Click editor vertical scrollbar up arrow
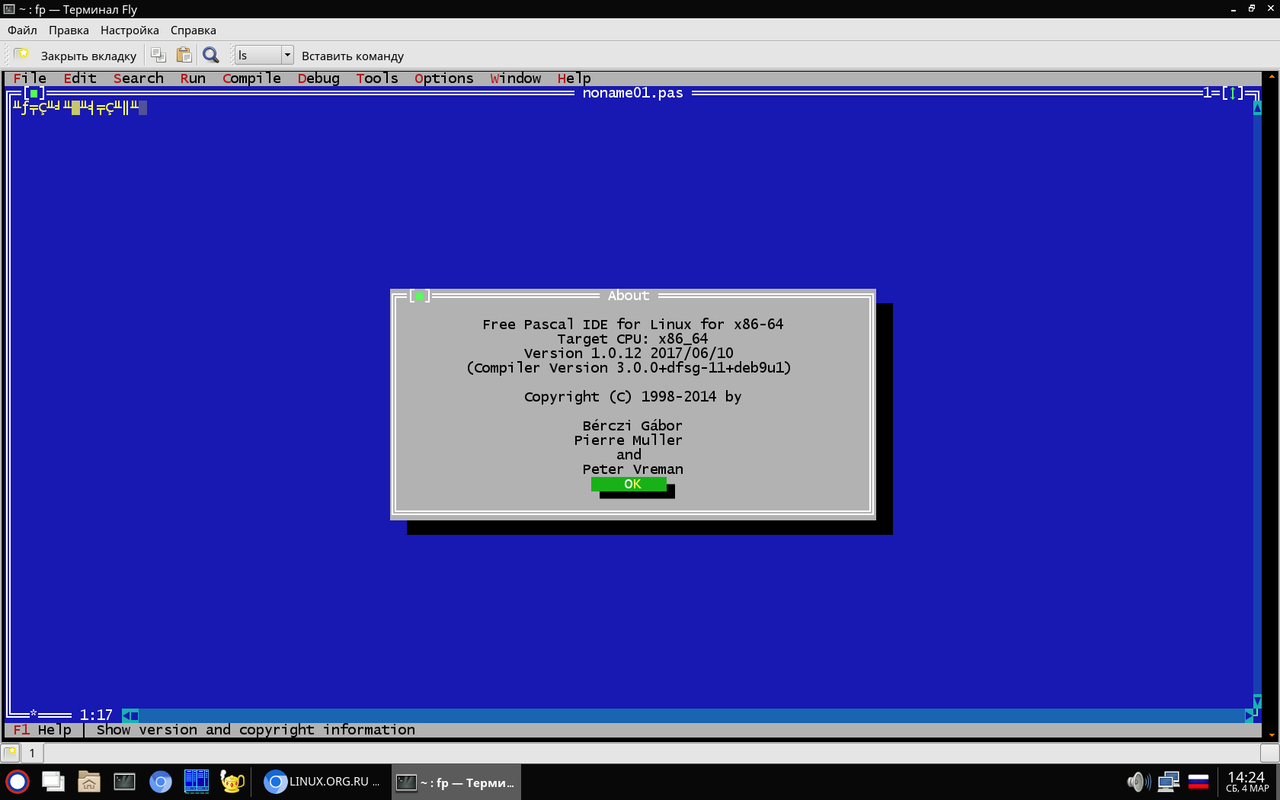1280x800 pixels. [x=1258, y=108]
